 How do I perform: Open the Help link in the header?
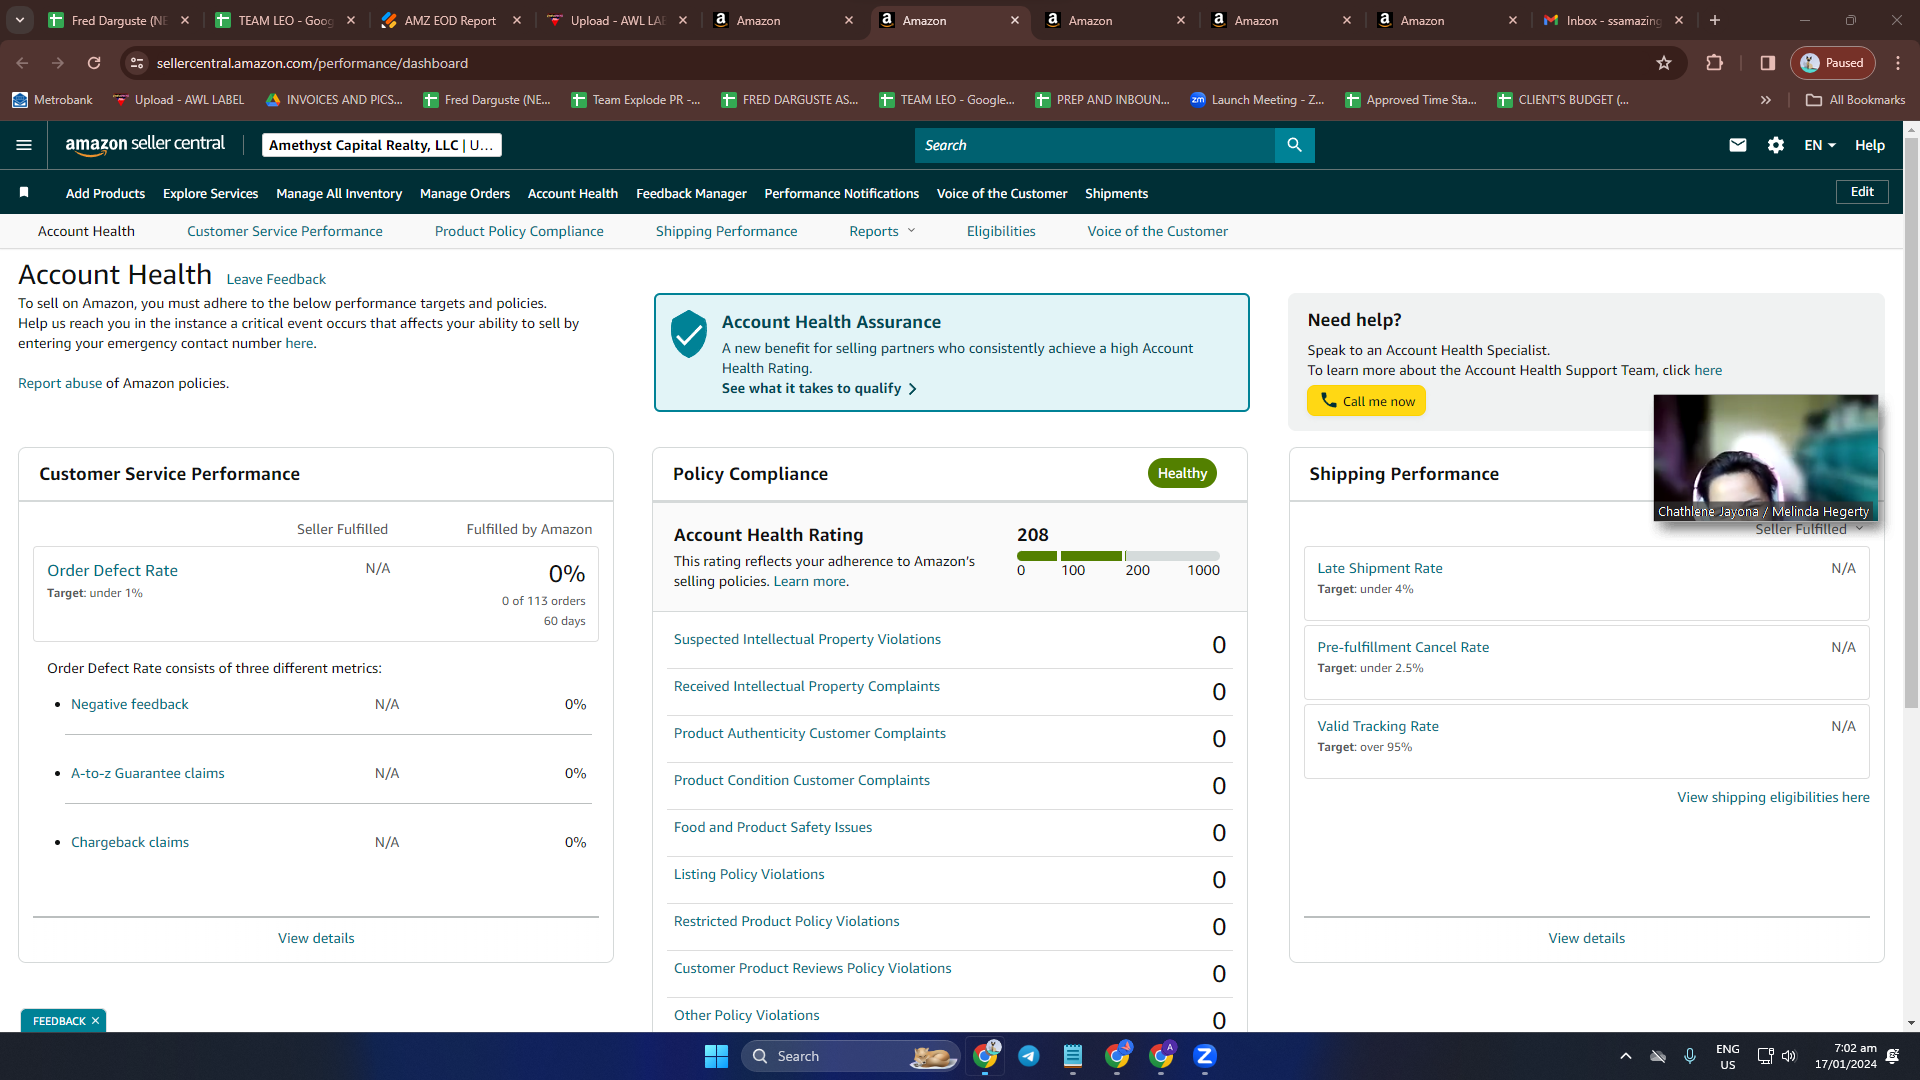(1869, 145)
